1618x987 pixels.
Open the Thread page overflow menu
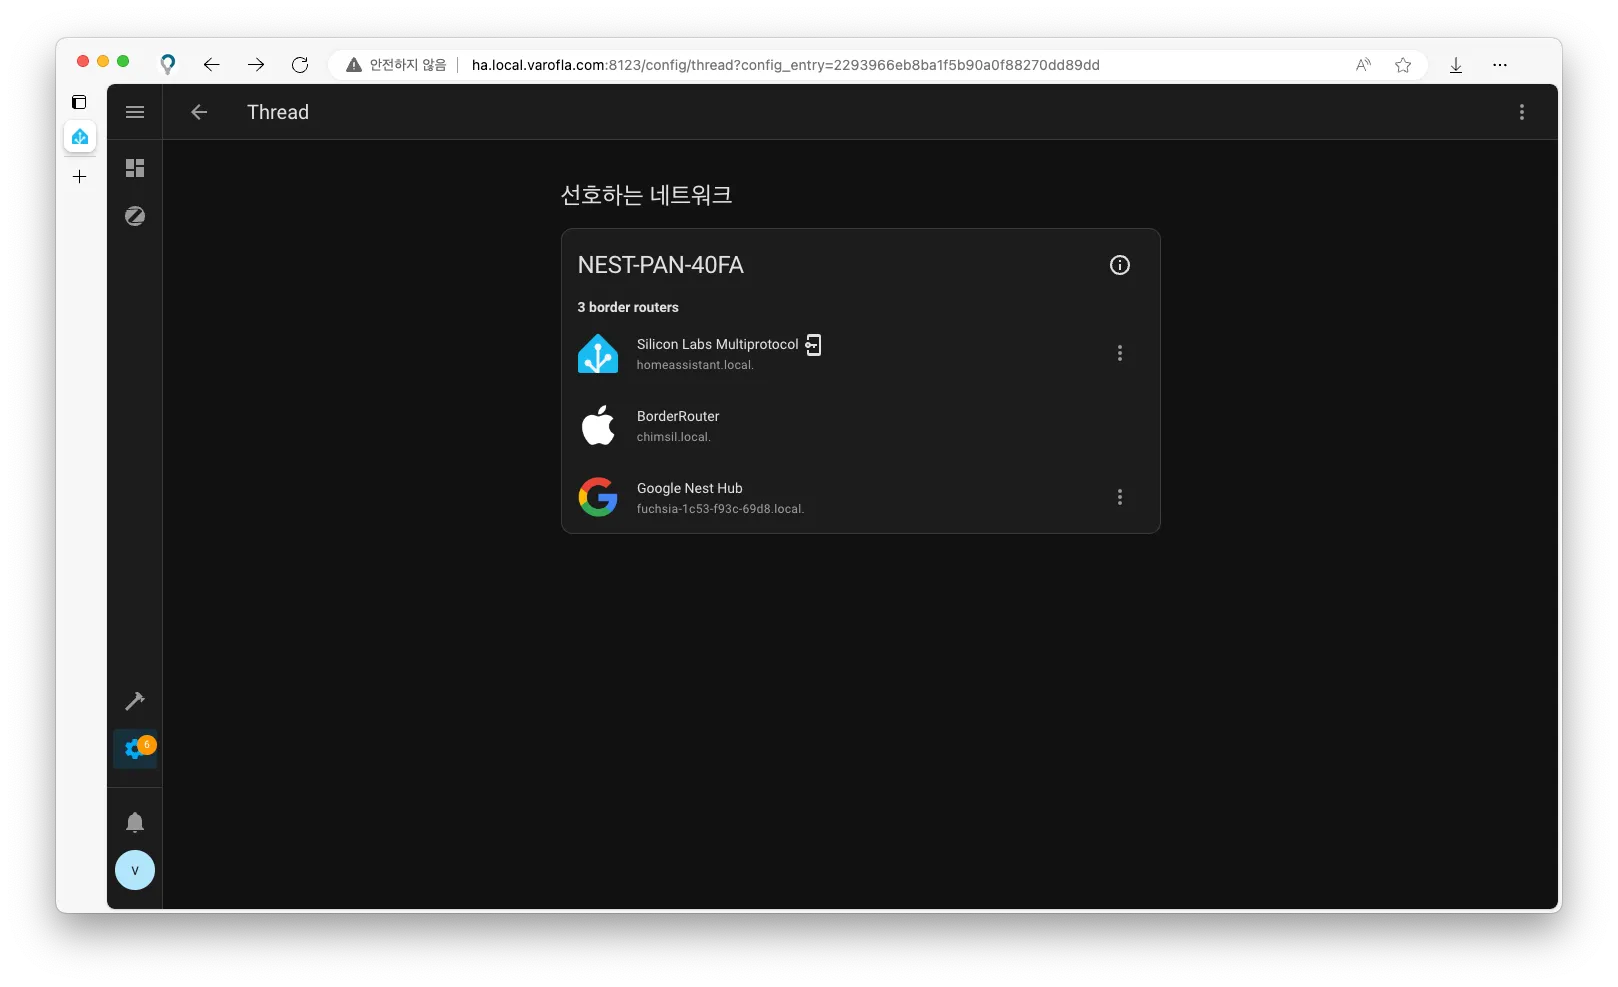[1522, 112]
